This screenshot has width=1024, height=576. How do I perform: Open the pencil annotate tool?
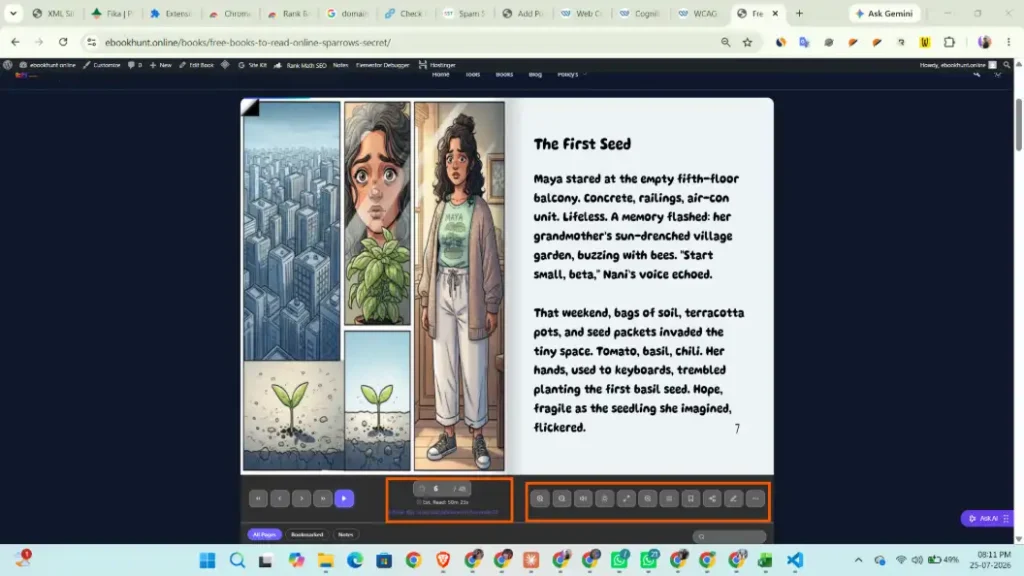click(734, 498)
